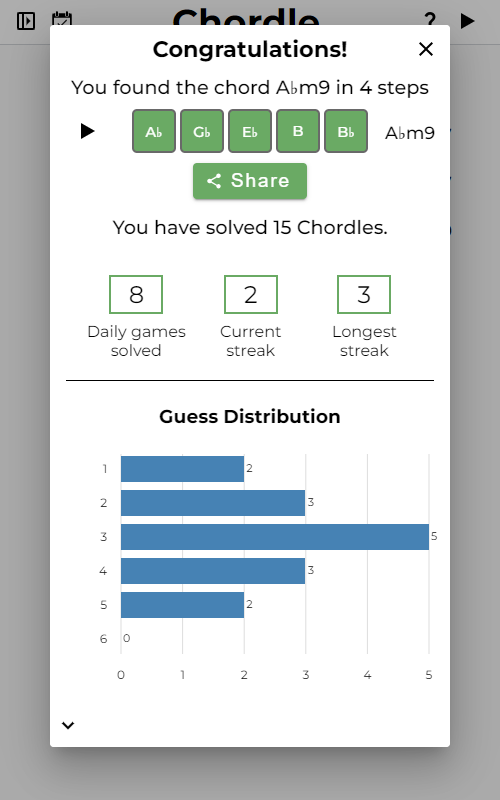Open the daily calendar icon
This screenshot has width=500, height=800.
coord(62,18)
